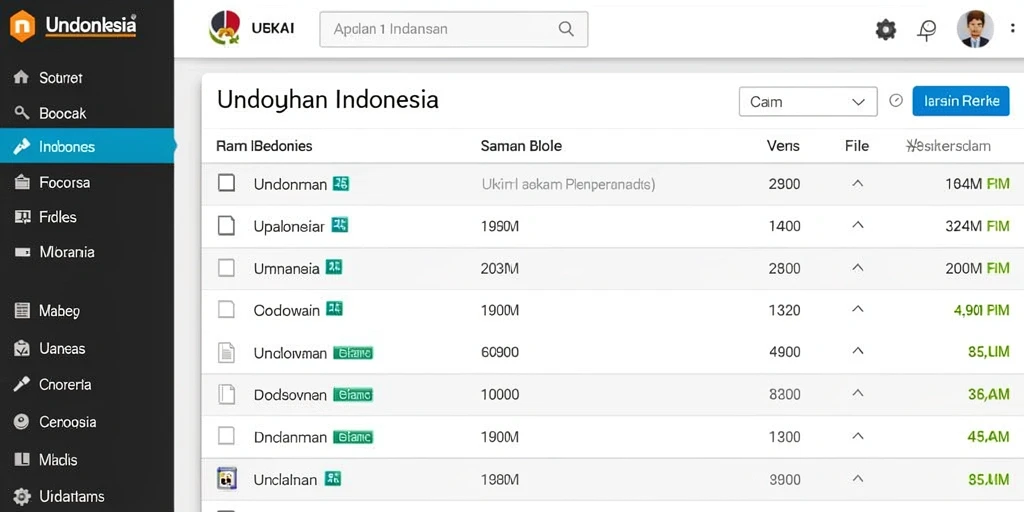Click the Uidartams gear icon in sidebar
The height and width of the screenshot is (512, 1024).
click(x=22, y=496)
